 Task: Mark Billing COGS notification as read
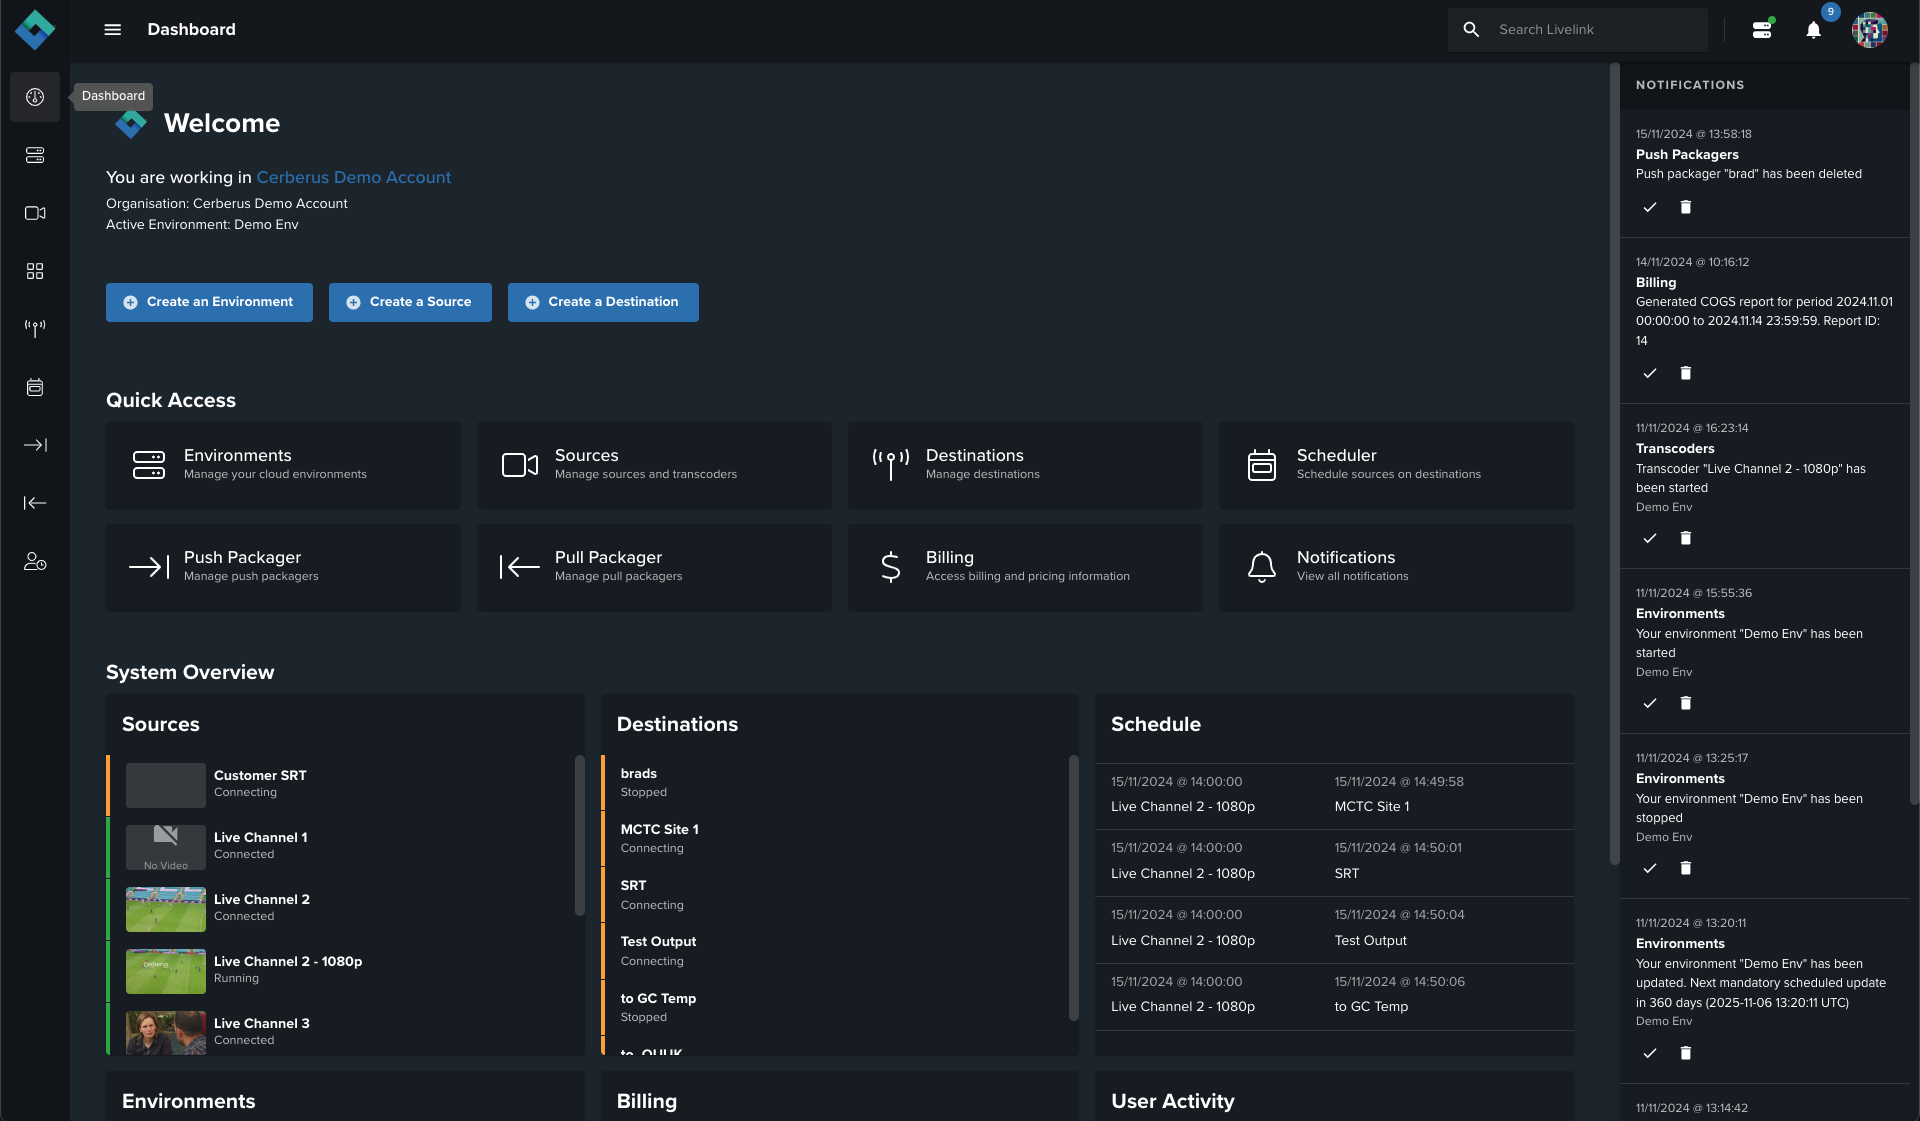point(1650,373)
